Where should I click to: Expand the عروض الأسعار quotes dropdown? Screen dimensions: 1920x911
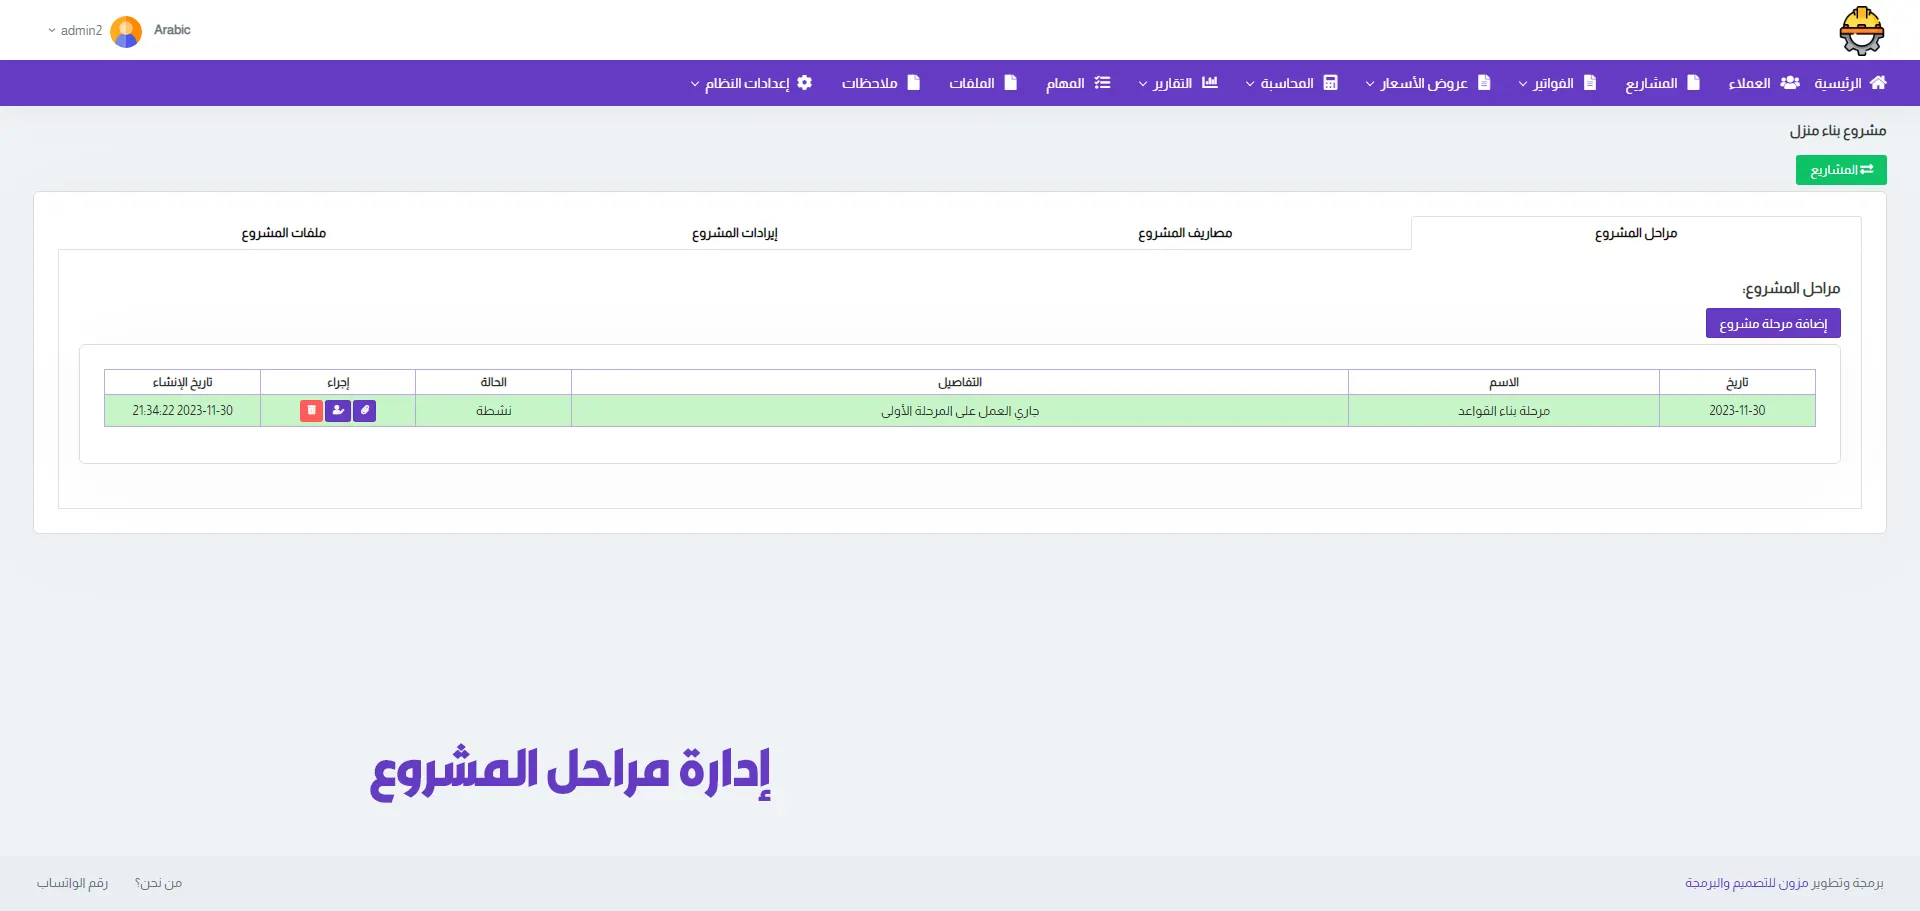tap(1428, 83)
